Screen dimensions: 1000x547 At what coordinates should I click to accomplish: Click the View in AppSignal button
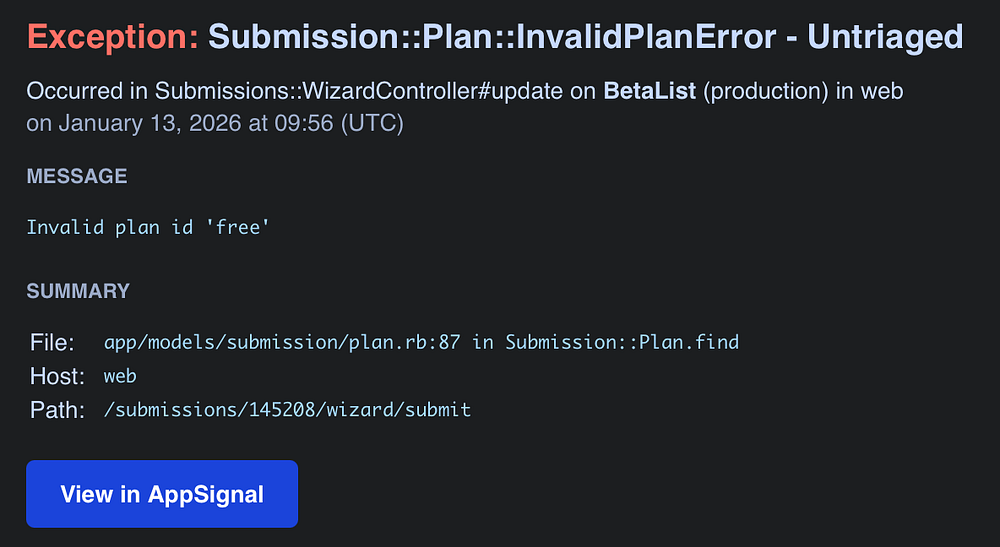coord(162,494)
